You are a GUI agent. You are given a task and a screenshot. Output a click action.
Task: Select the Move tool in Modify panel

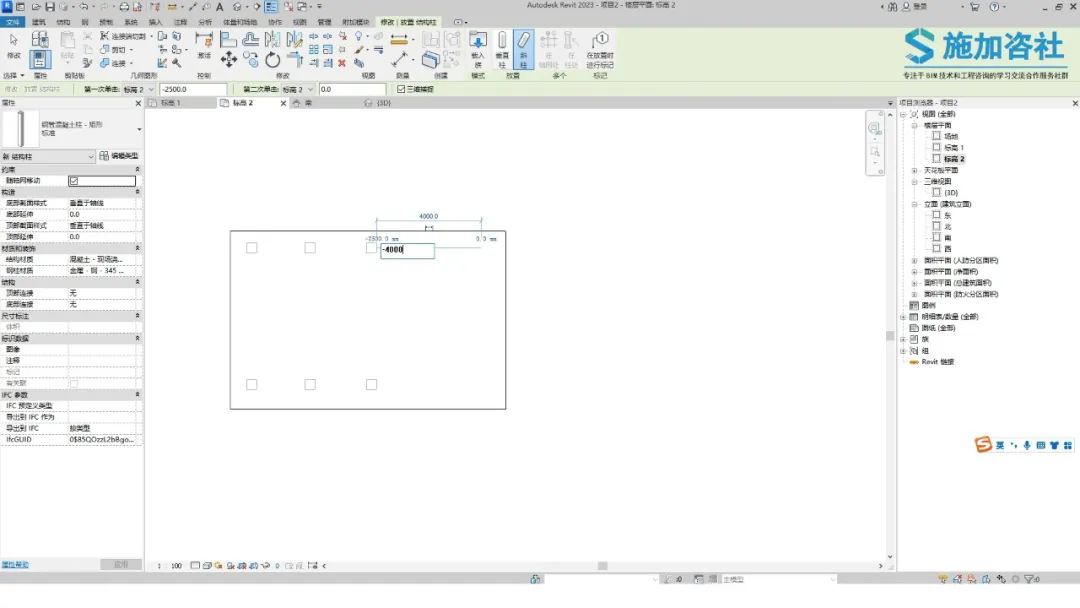click(229, 60)
